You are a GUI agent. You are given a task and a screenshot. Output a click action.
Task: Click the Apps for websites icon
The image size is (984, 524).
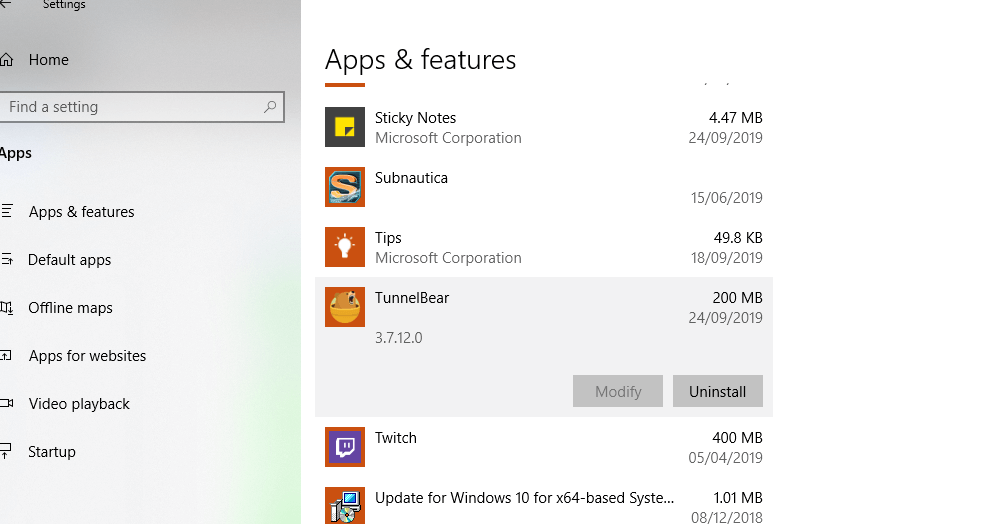coord(6,356)
